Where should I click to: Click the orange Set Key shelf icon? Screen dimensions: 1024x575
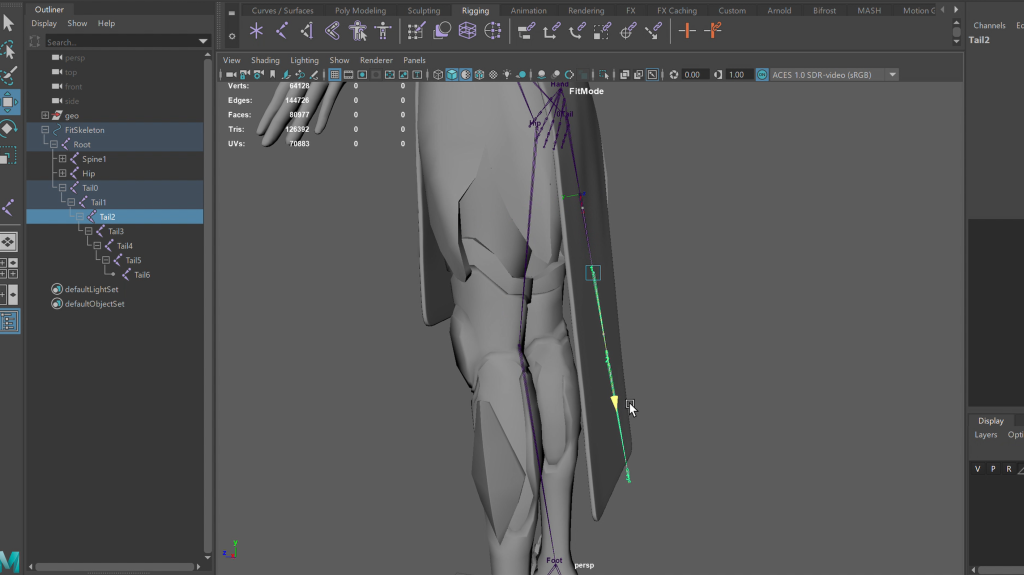686,31
